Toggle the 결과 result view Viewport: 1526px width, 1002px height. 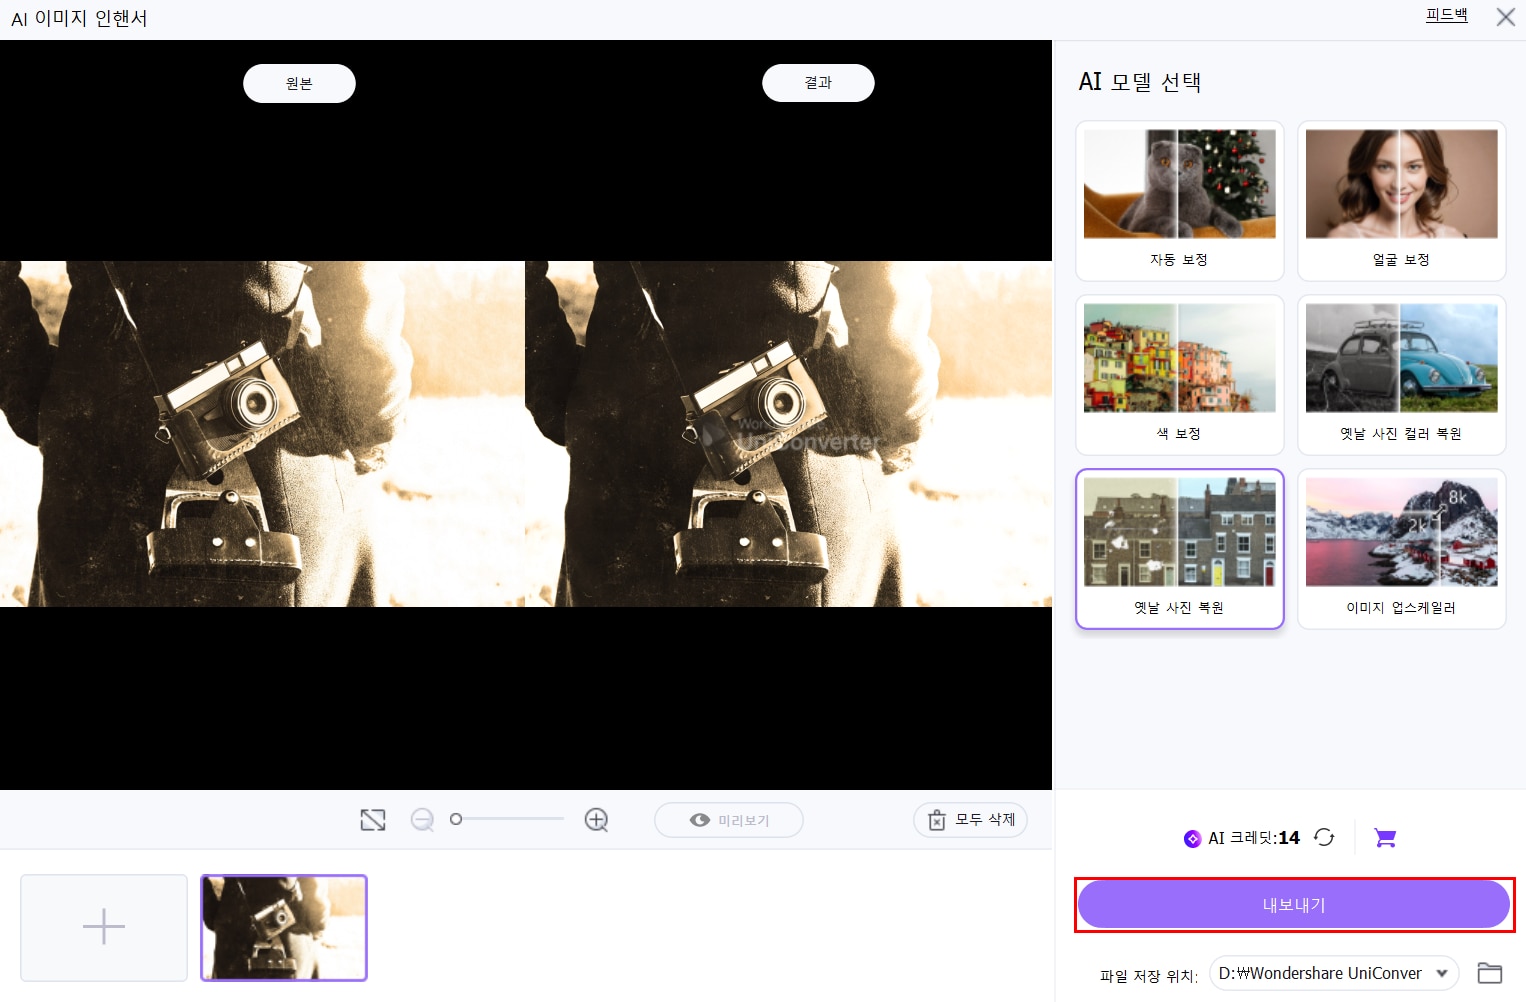[818, 82]
